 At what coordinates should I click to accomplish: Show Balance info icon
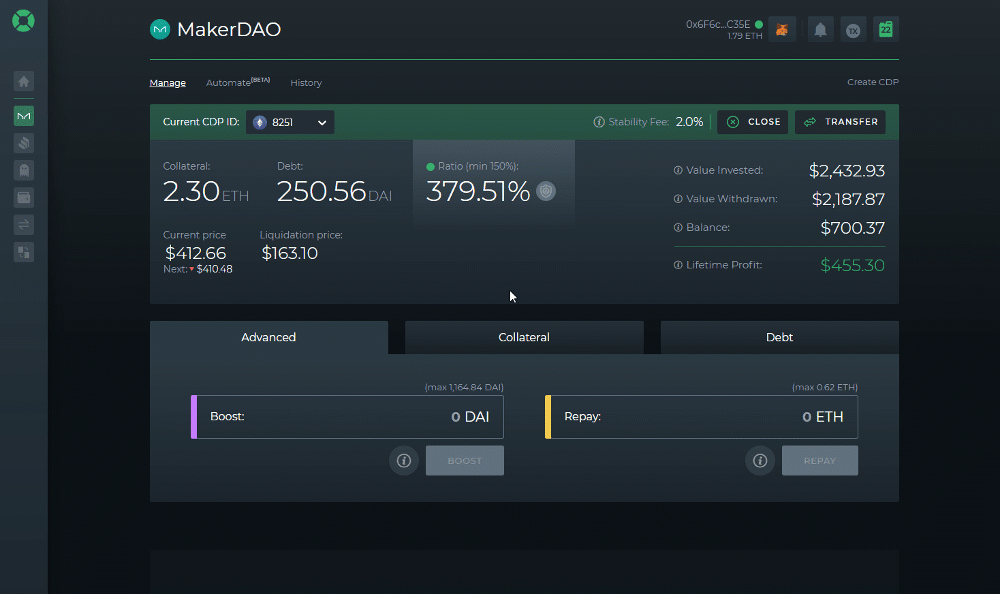(x=678, y=227)
